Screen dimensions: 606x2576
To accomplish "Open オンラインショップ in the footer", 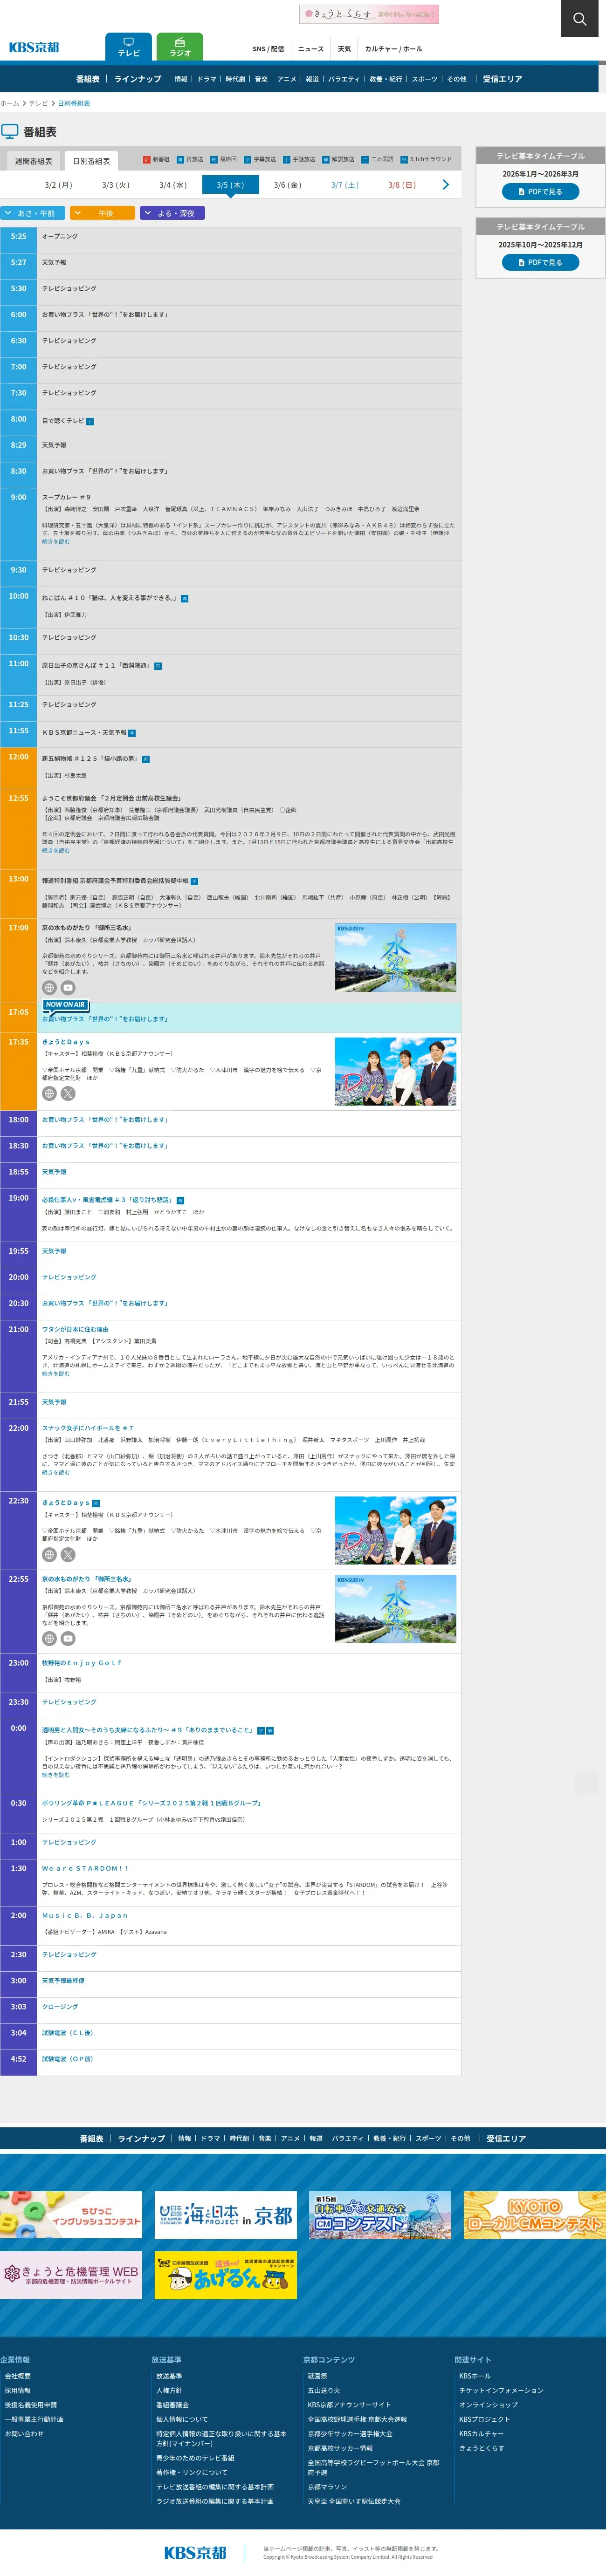I will (489, 2404).
